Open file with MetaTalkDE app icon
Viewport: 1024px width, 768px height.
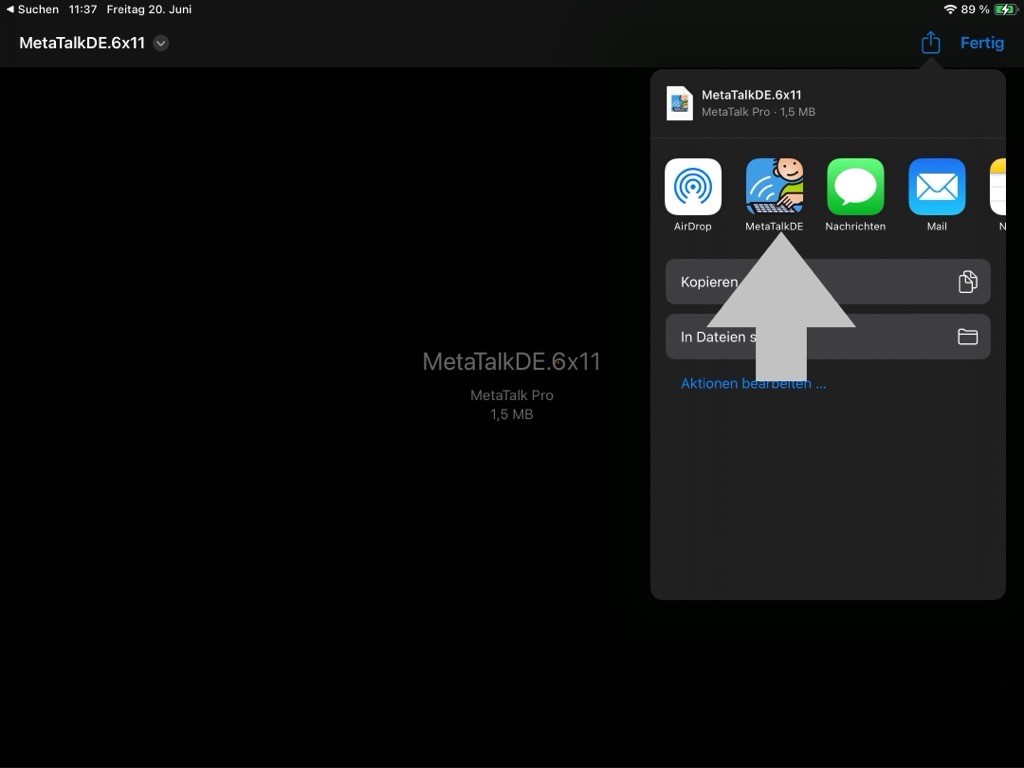[774, 187]
